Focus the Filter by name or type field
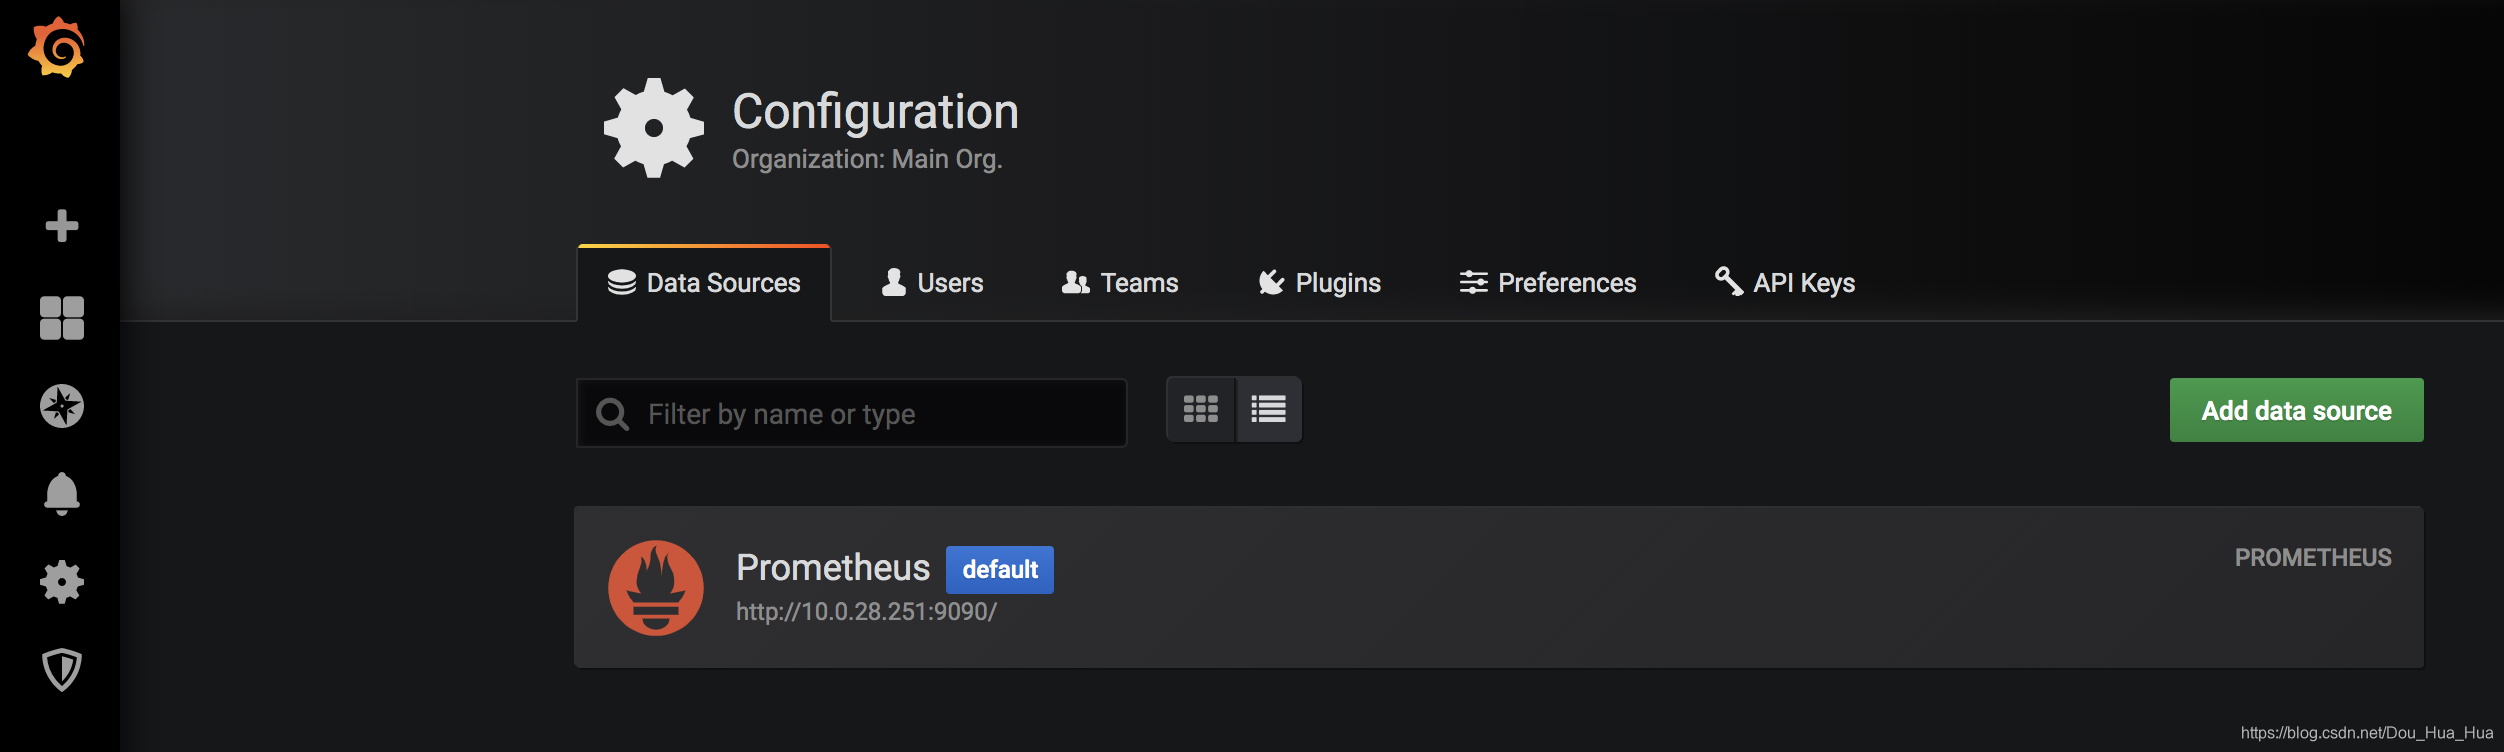The image size is (2504, 752). 852,413
